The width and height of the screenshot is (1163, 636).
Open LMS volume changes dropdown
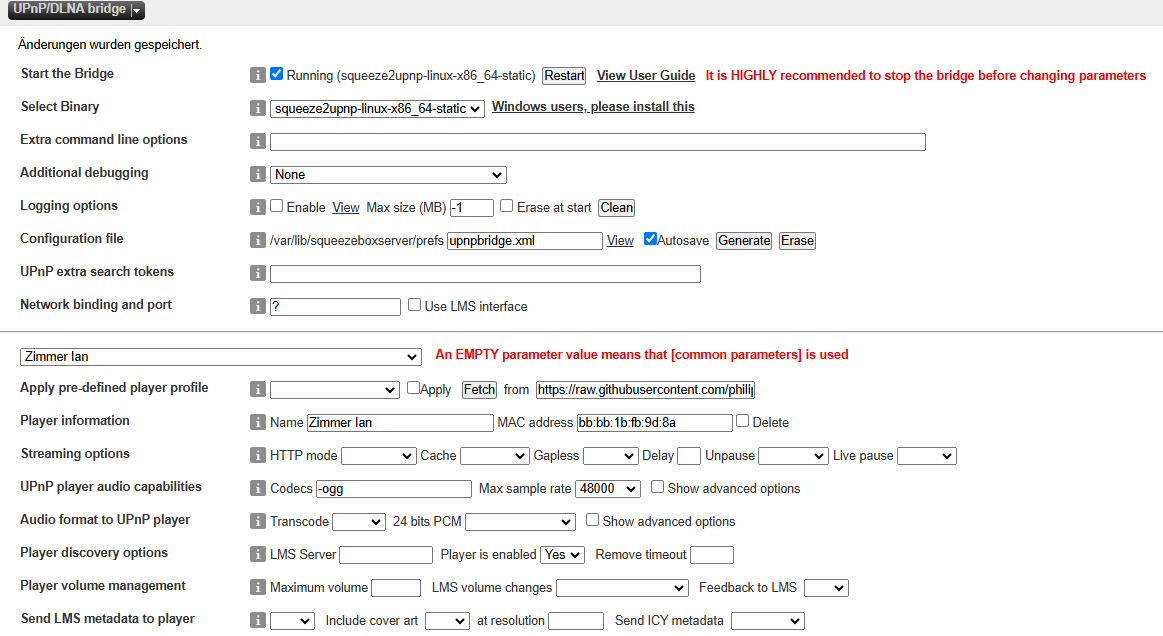coord(622,588)
